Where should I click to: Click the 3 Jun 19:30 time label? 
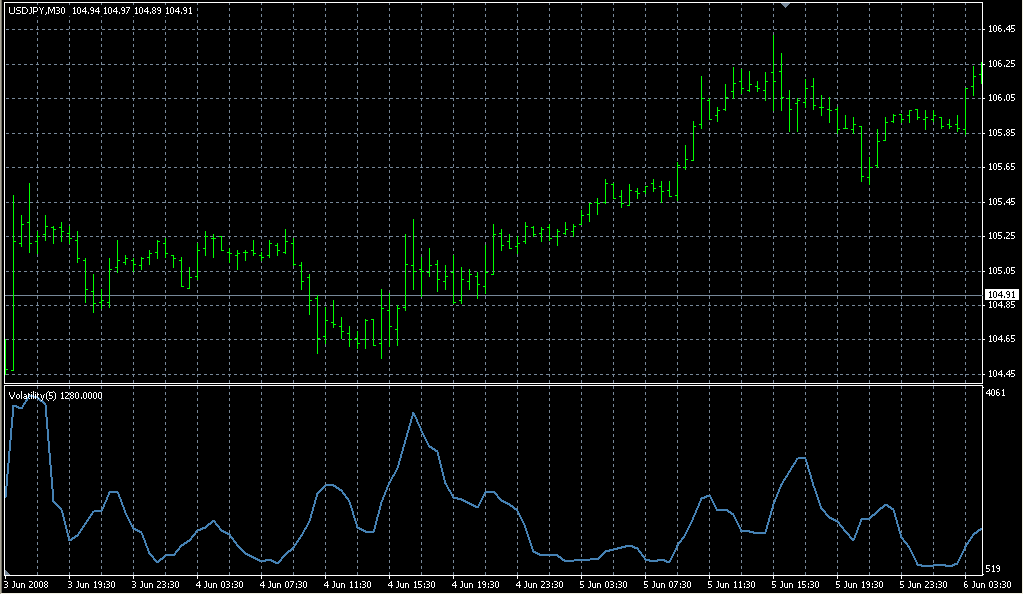[x=91, y=585]
